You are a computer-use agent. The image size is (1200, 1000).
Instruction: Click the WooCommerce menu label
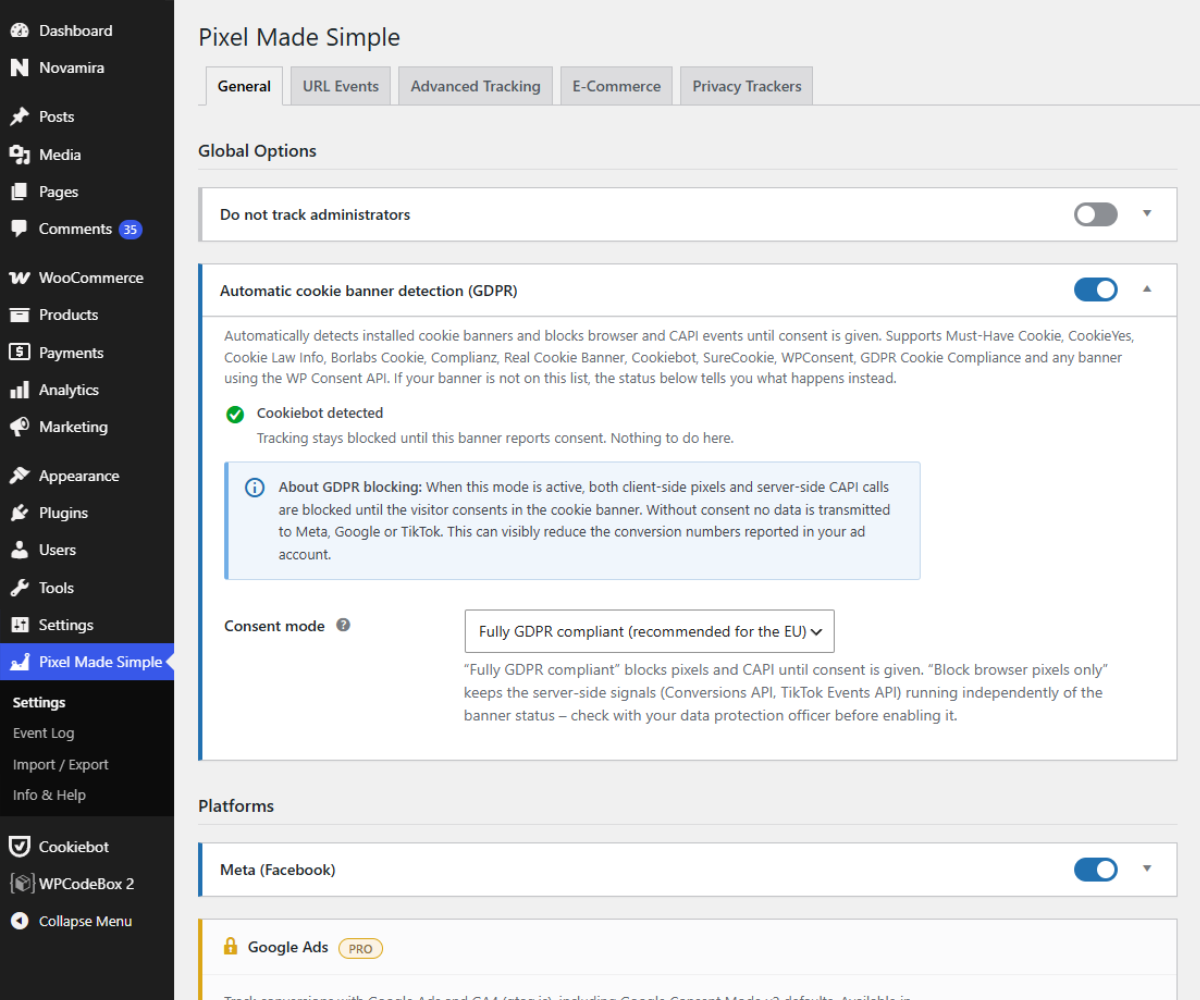click(x=91, y=278)
